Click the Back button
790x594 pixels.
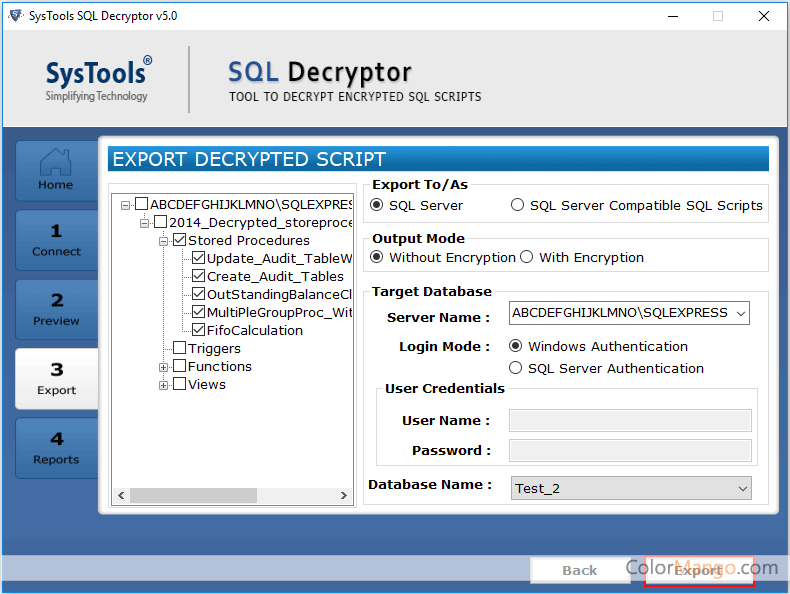580,570
